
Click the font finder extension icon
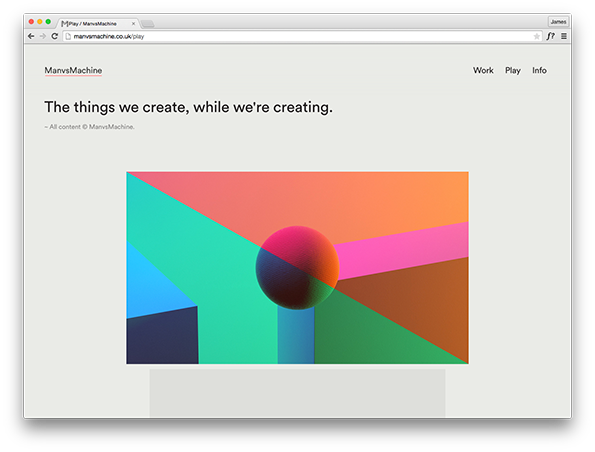click(x=550, y=36)
